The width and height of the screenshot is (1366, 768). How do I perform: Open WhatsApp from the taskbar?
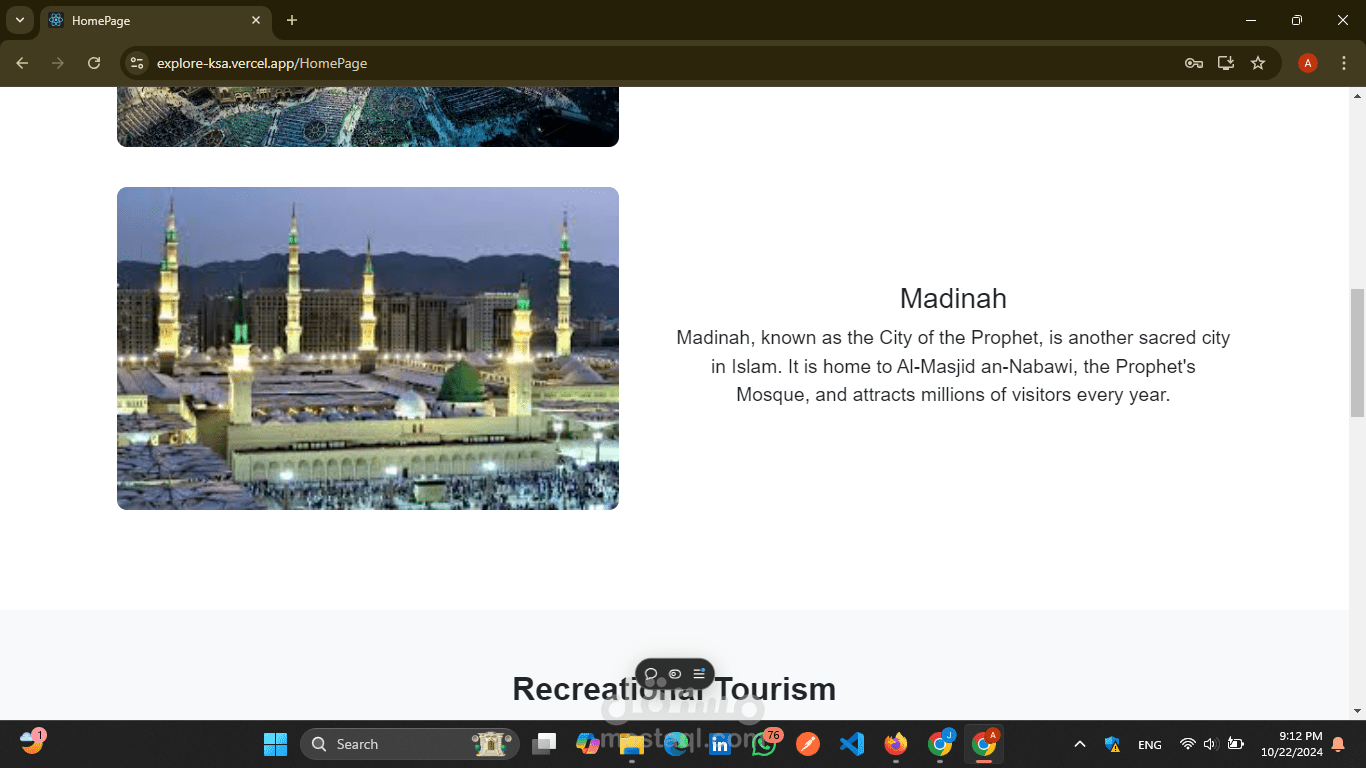pos(765,743)
